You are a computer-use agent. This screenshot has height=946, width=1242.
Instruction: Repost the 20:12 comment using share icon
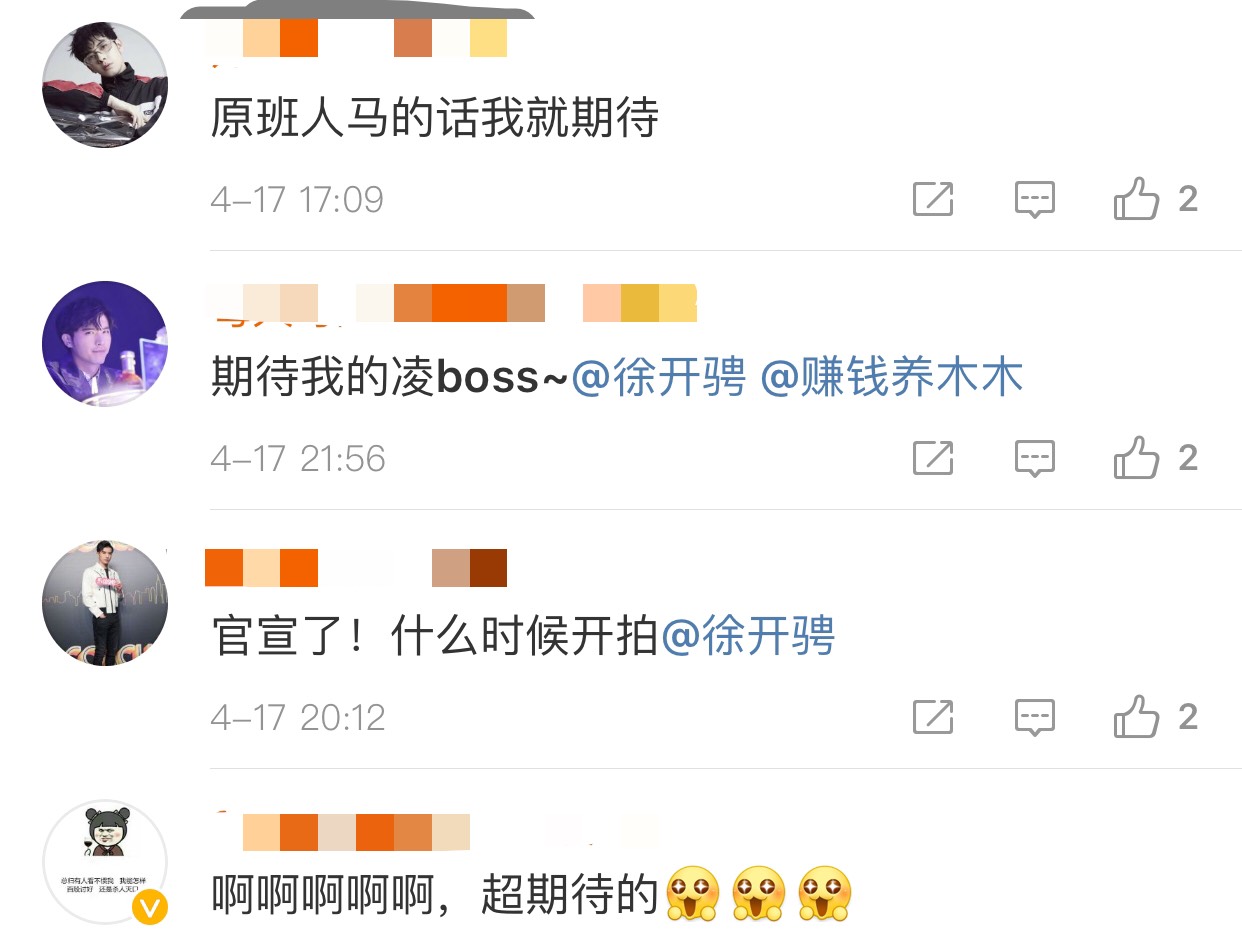[x=933, y=716]
